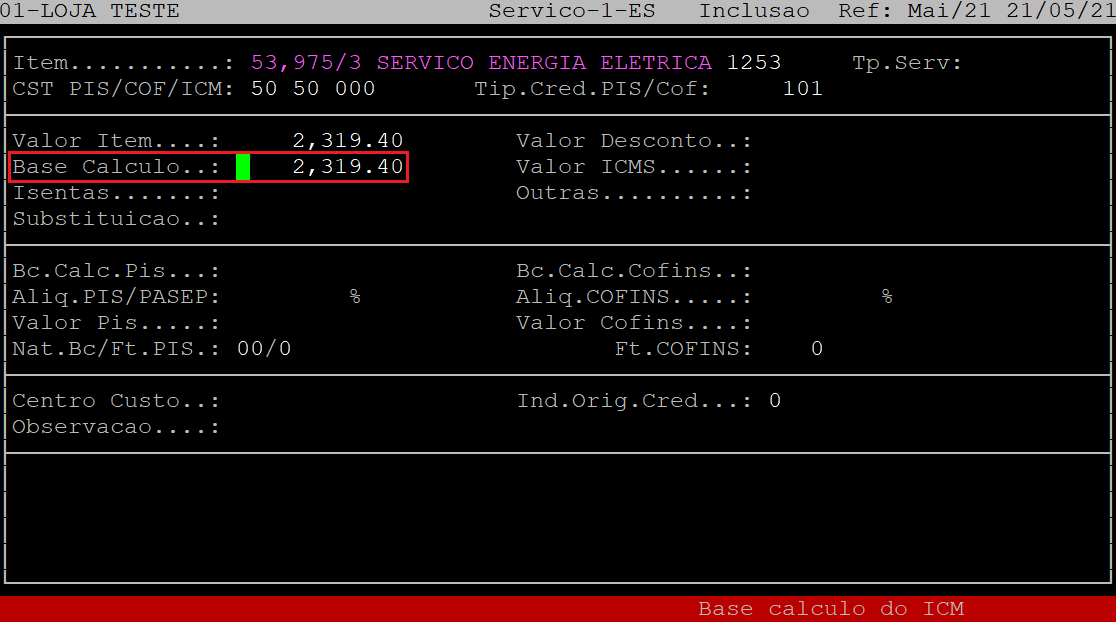The image size is (1116, 622).
Task: Click the Valor Item amount 2,319.40
Action: click(347, 141)
